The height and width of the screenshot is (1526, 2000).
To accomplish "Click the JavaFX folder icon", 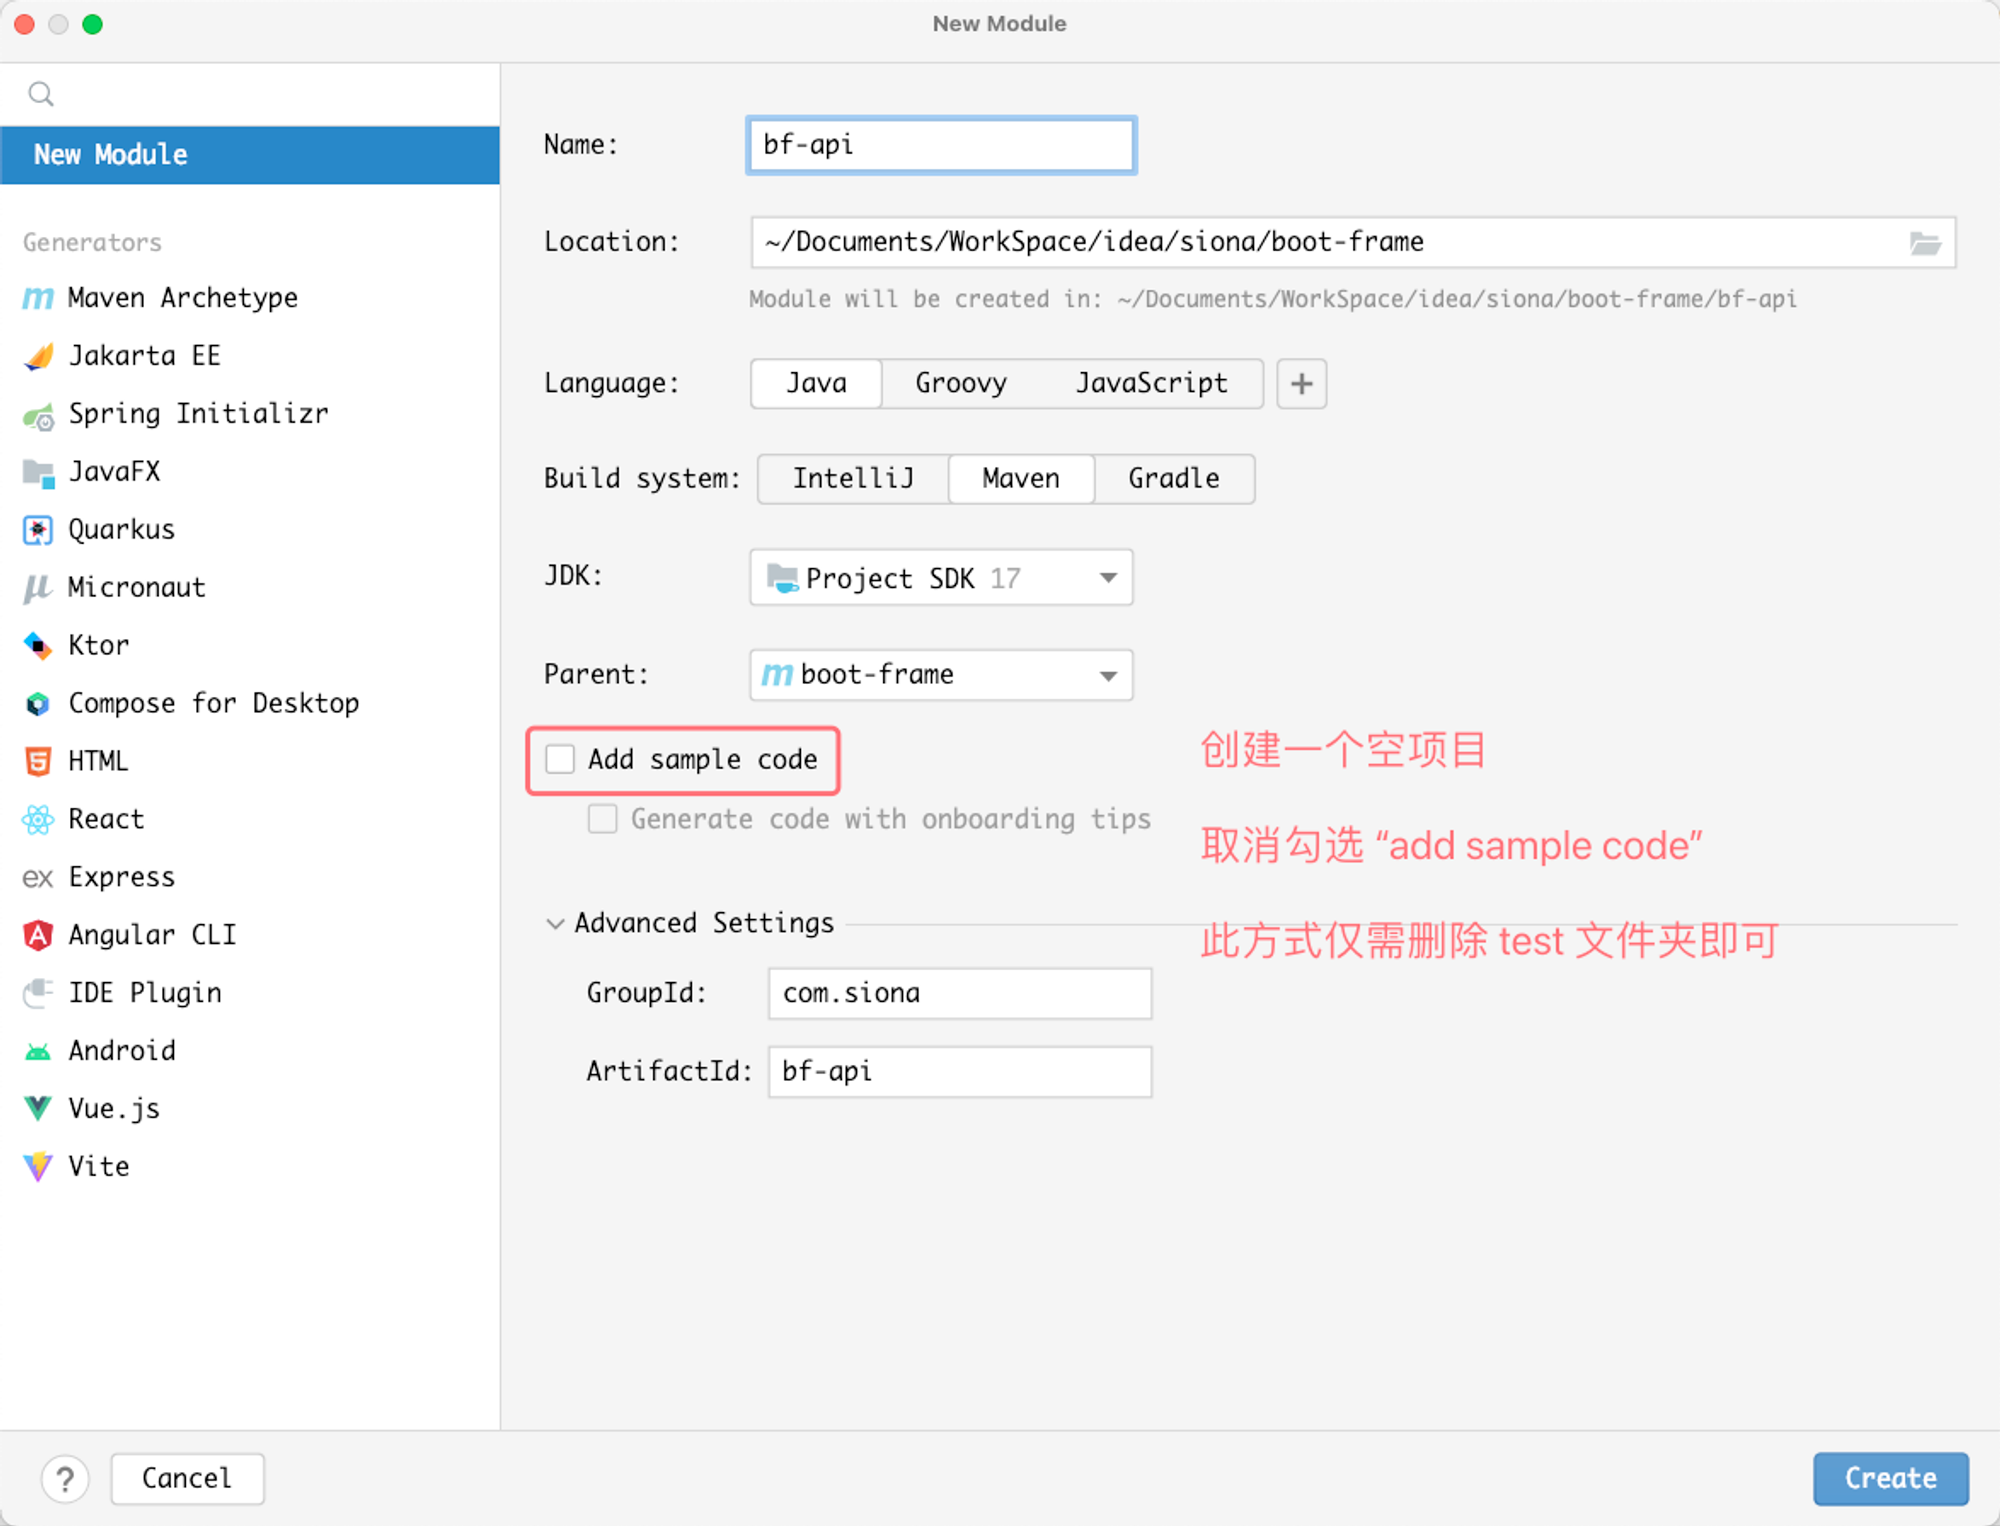I will click(x=38, y=472).
